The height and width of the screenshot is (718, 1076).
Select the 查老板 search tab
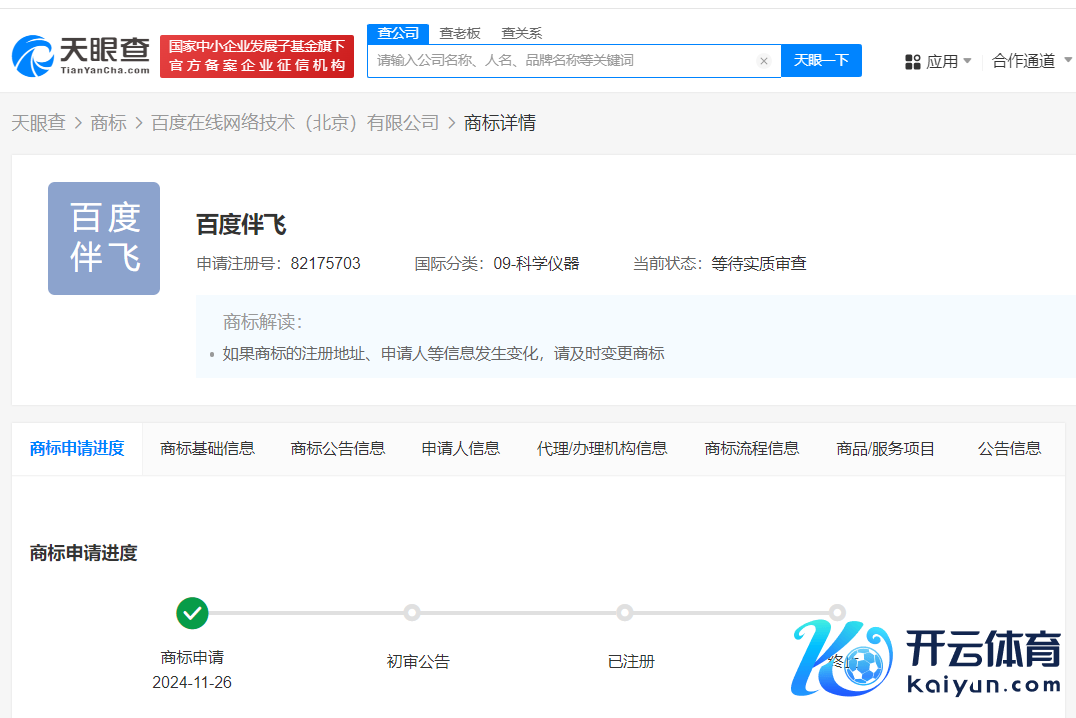pyautogui.click(x=460, y=33)
